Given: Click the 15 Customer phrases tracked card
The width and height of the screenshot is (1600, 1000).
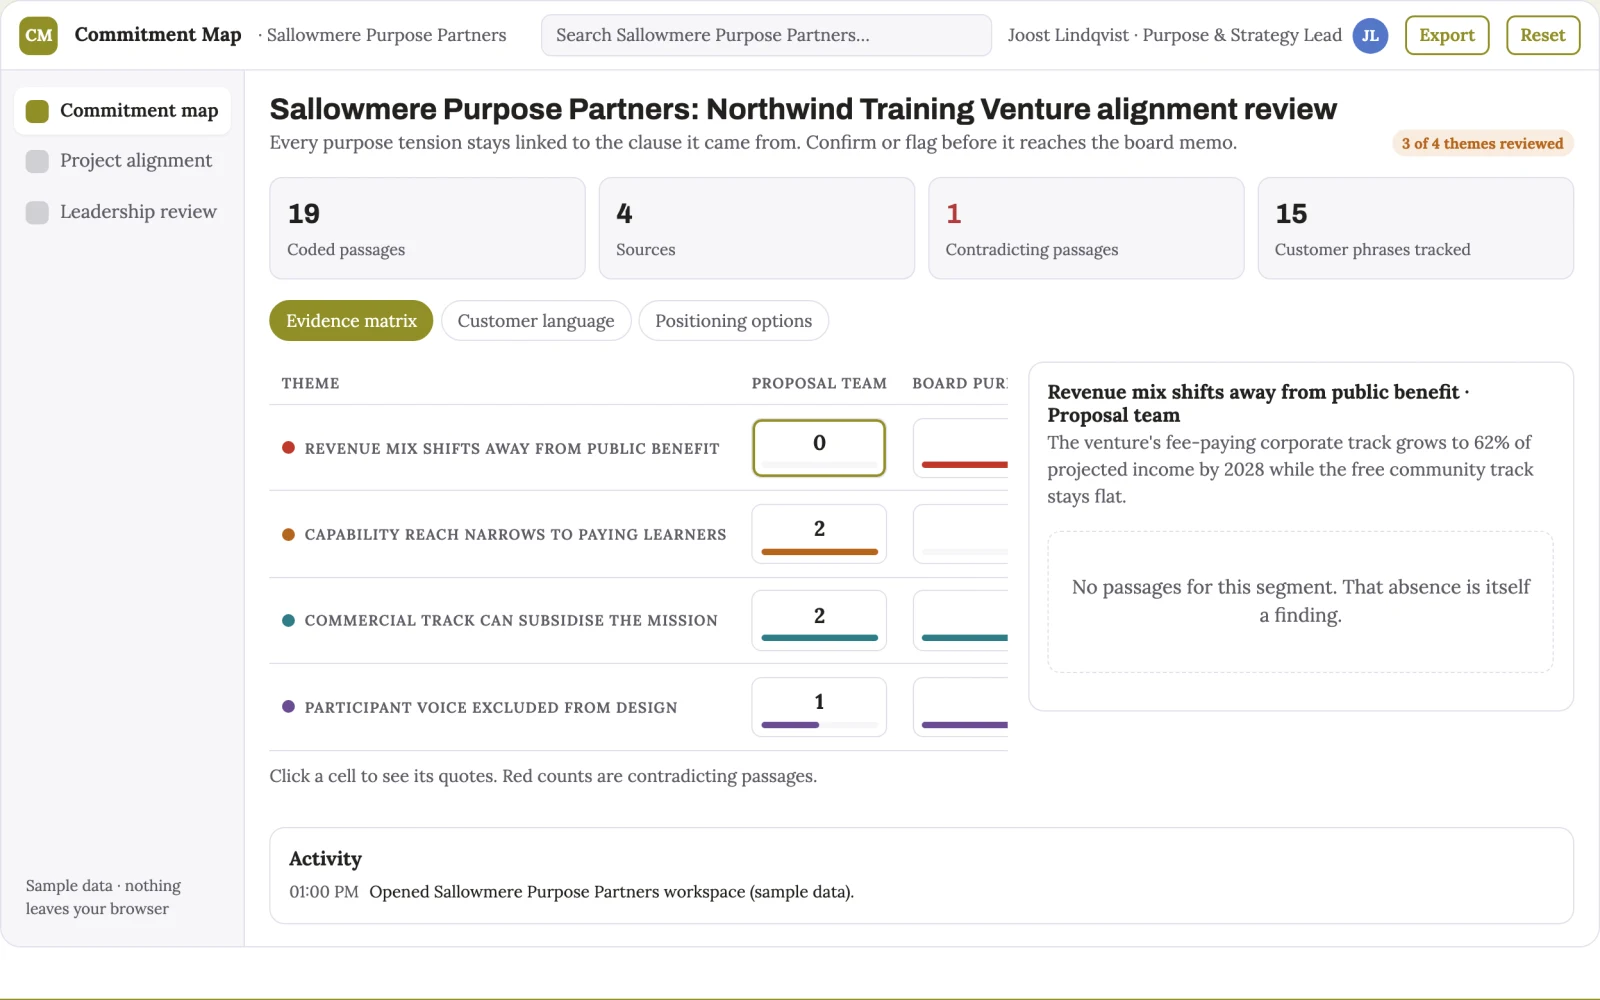Looking at the screenshot, I should 1416,228.
